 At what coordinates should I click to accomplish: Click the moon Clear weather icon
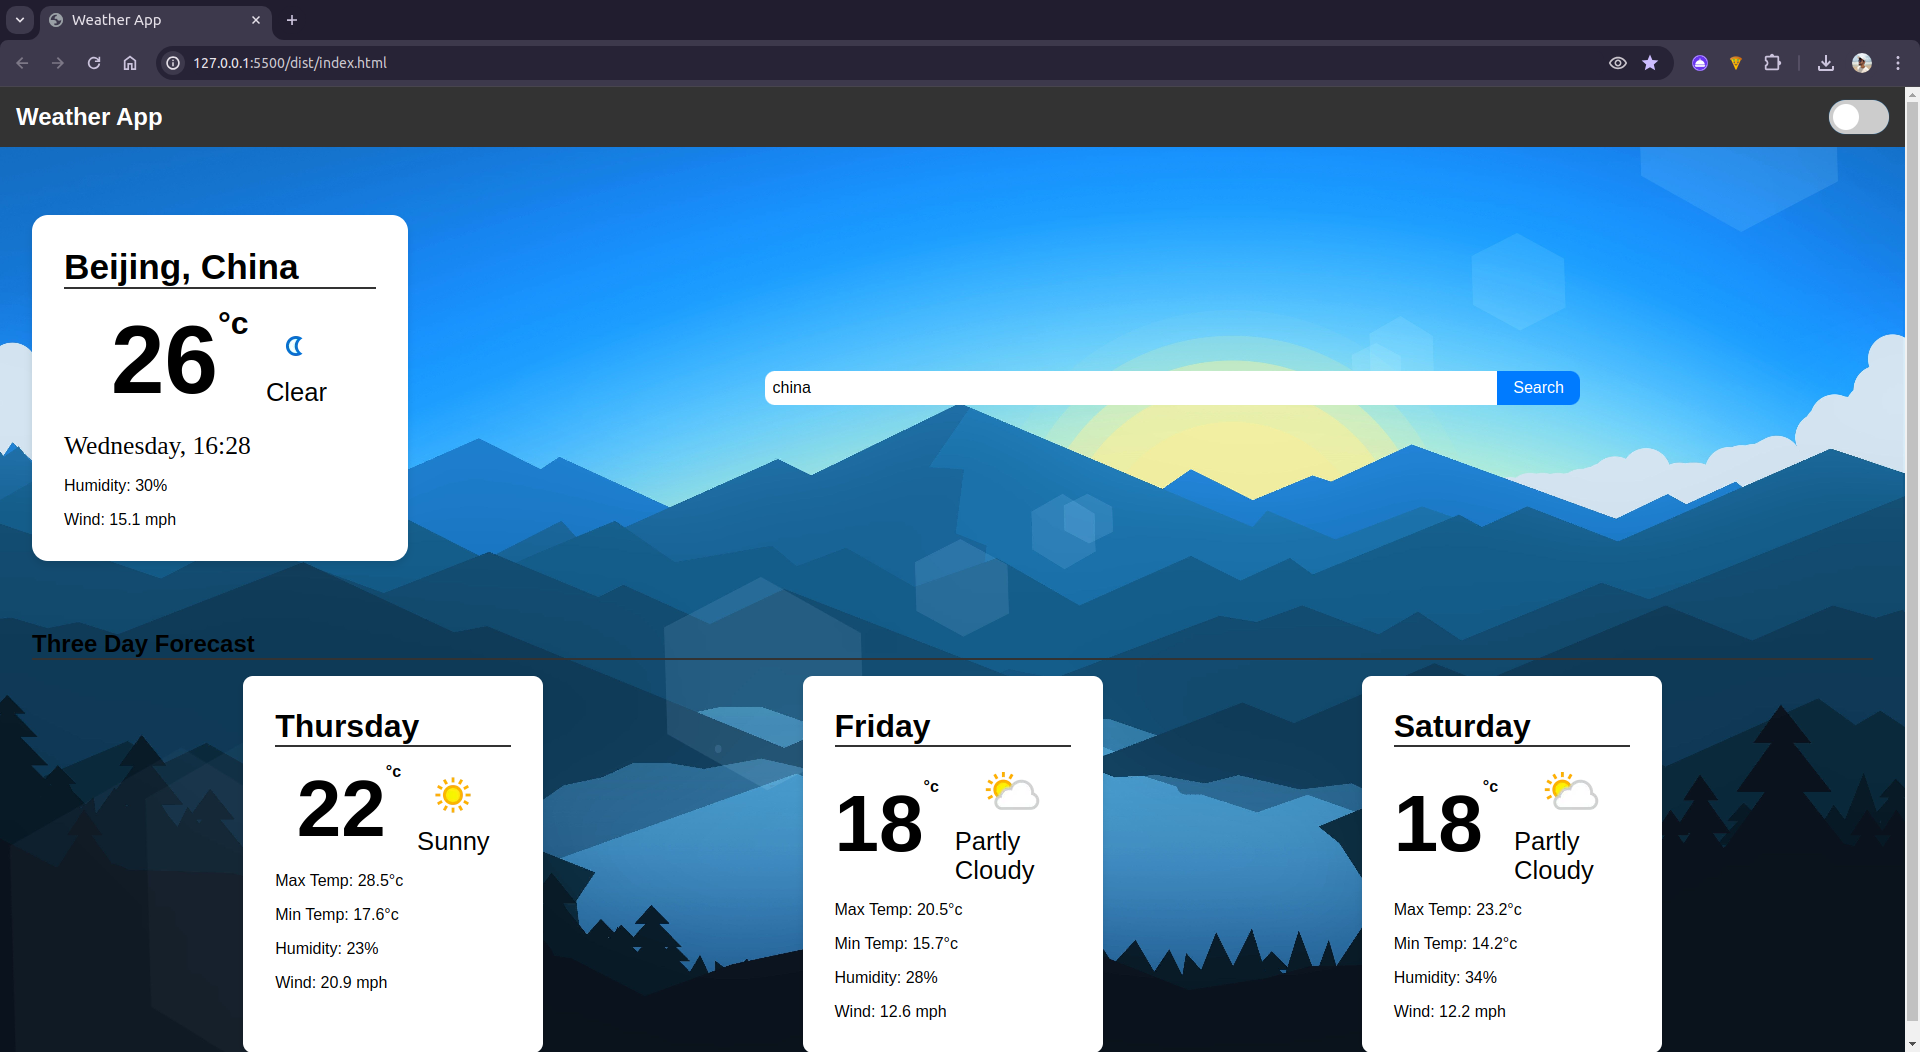294,346
